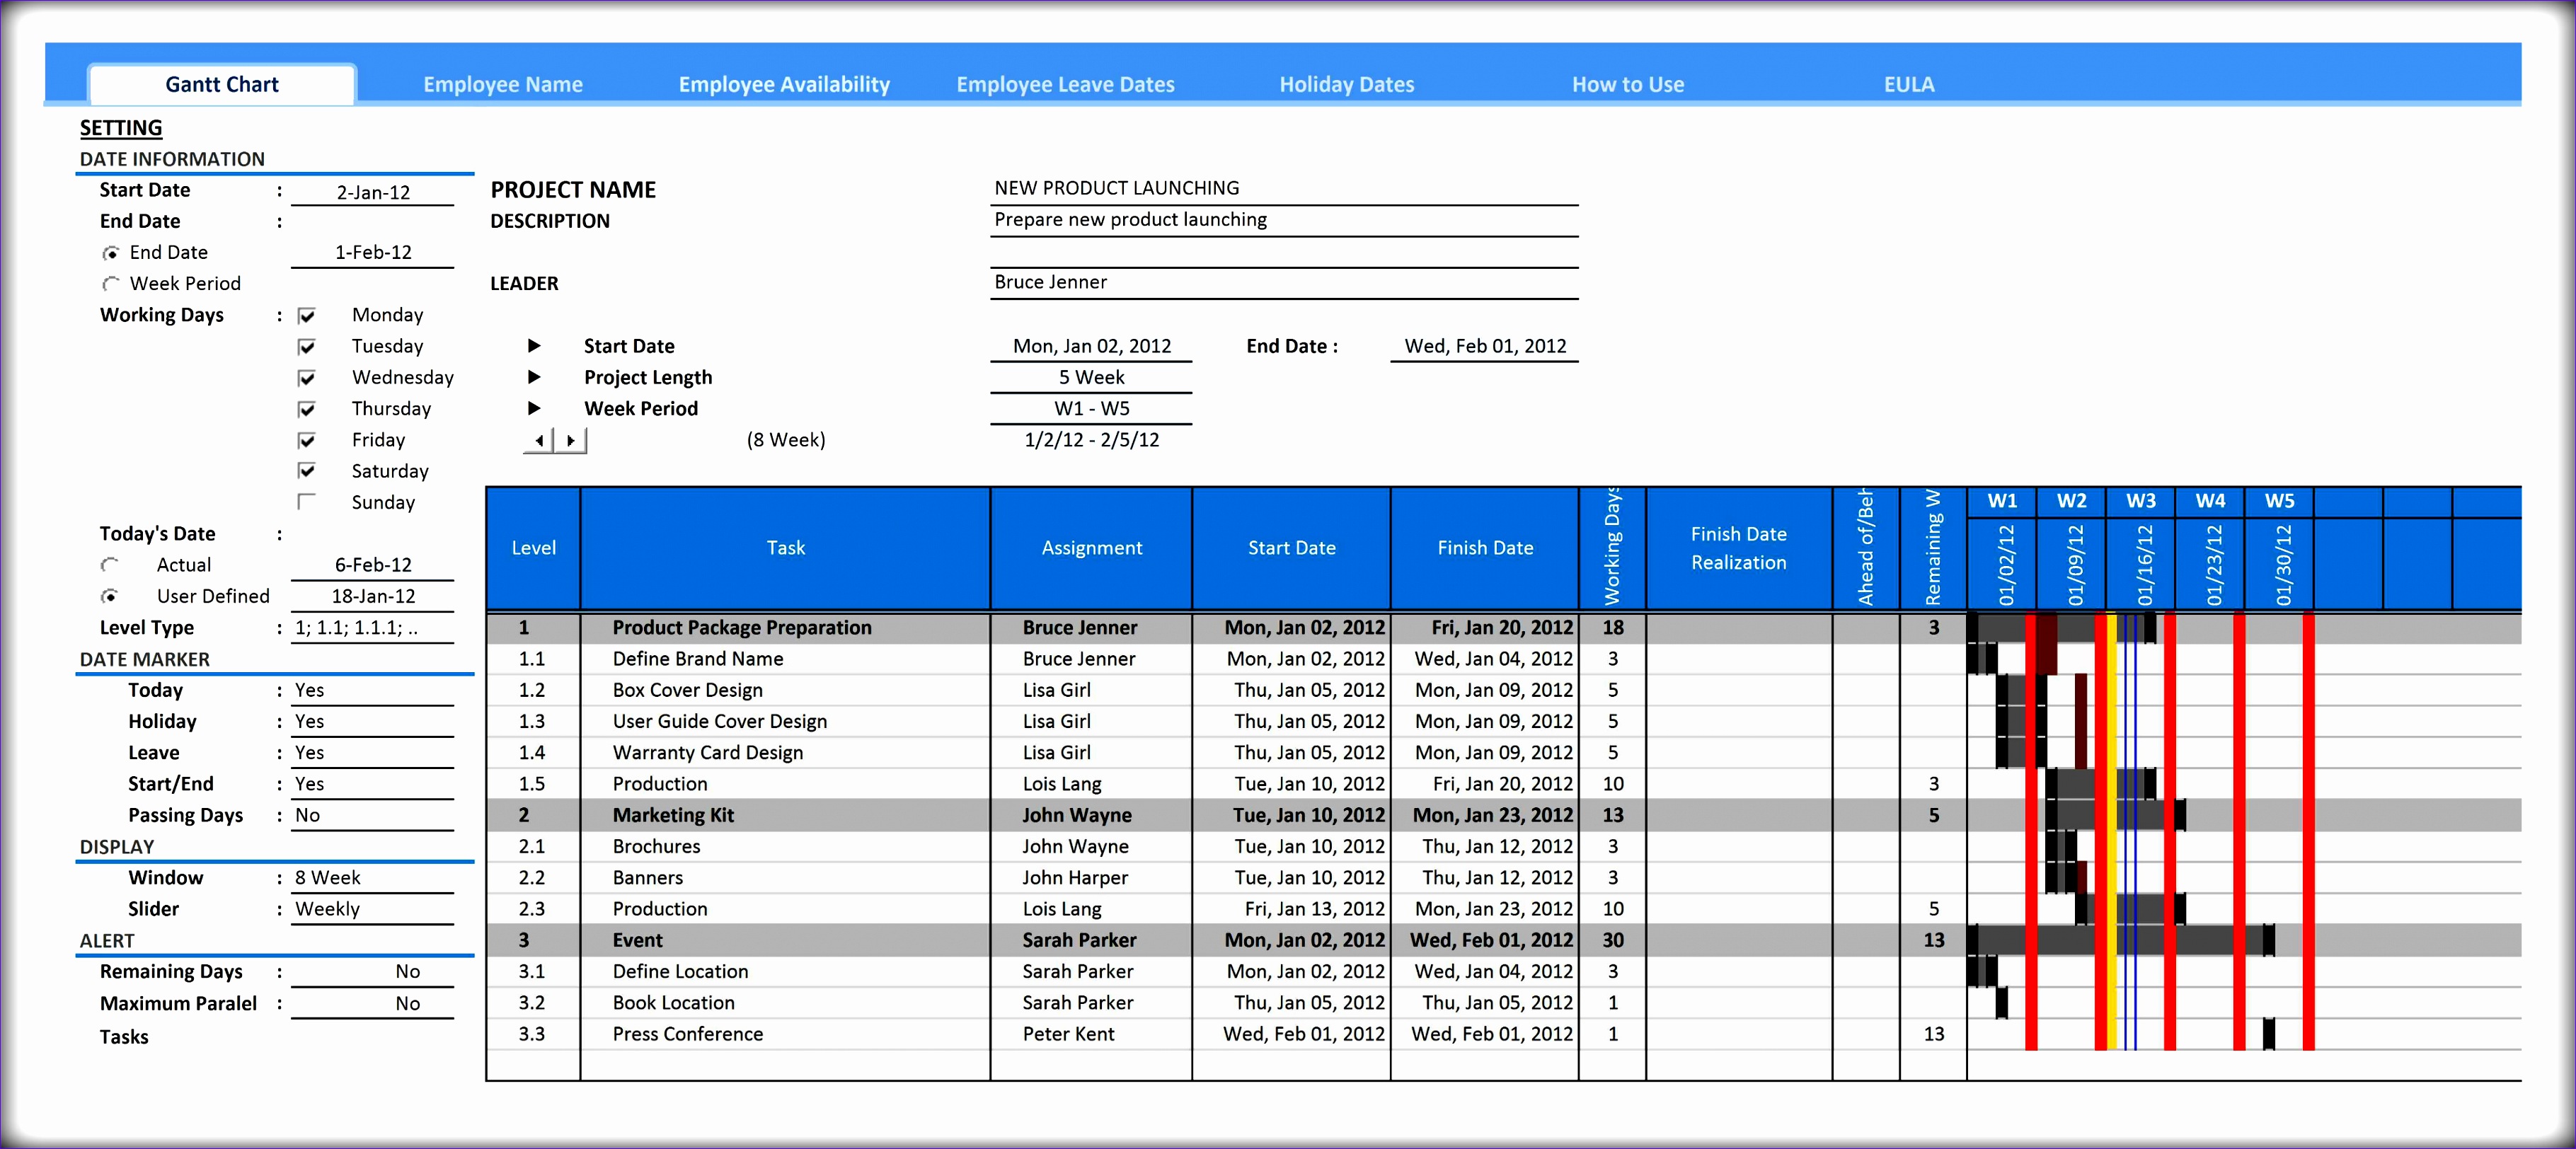Click the left arrow of week slider
The height and width of the screenshot is (1149, 2576).
click(539, 440)
